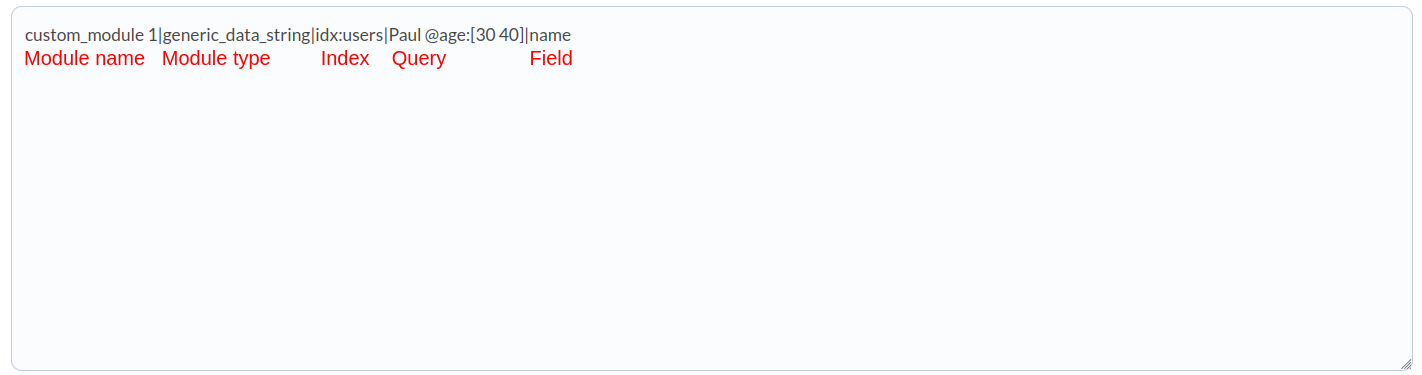The height and width of the screenshot is (375, 1422).
Task: Click the digit 1 after custom_module
Action: (x=153, y=35)
